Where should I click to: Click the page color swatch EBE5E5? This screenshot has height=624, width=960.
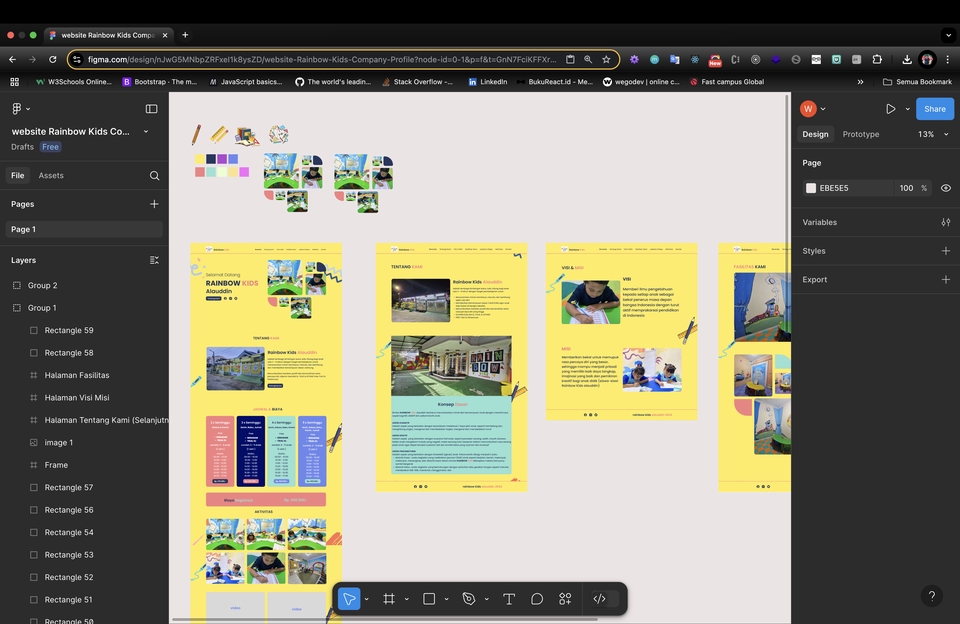[x=811, y=188]
